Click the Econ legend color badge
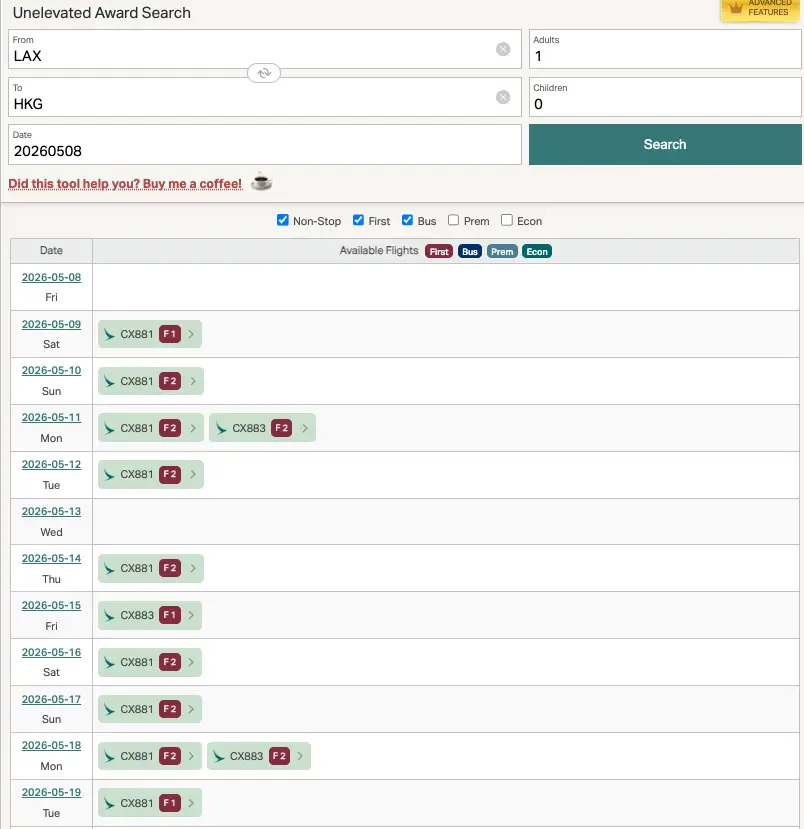 pos(537,251)
